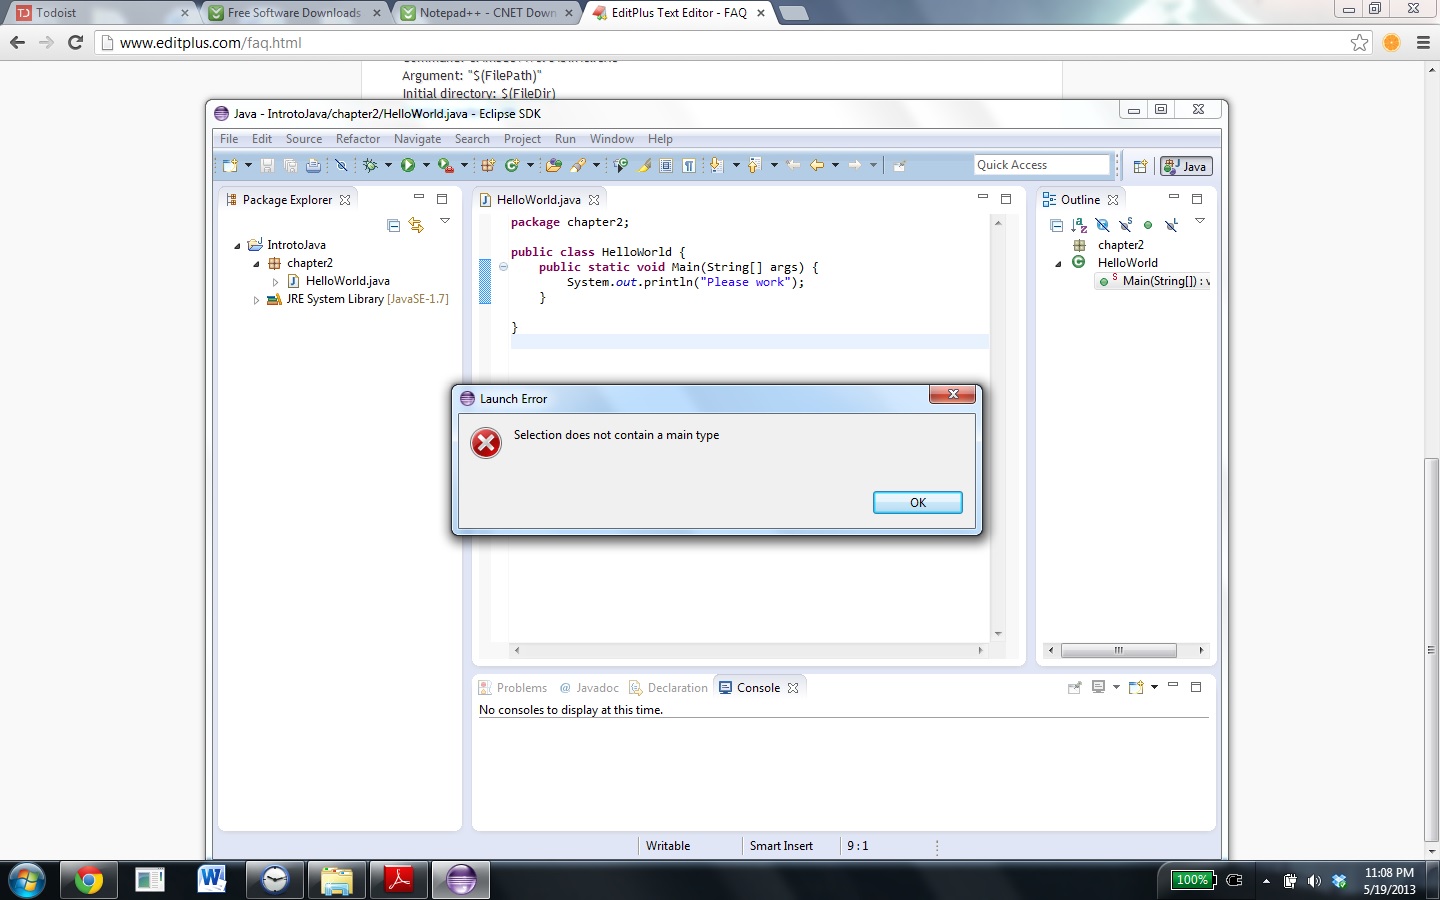This screenshot has height=900, width=1440.
Task: Click the Debug bug icon
Action: [370, 165]
